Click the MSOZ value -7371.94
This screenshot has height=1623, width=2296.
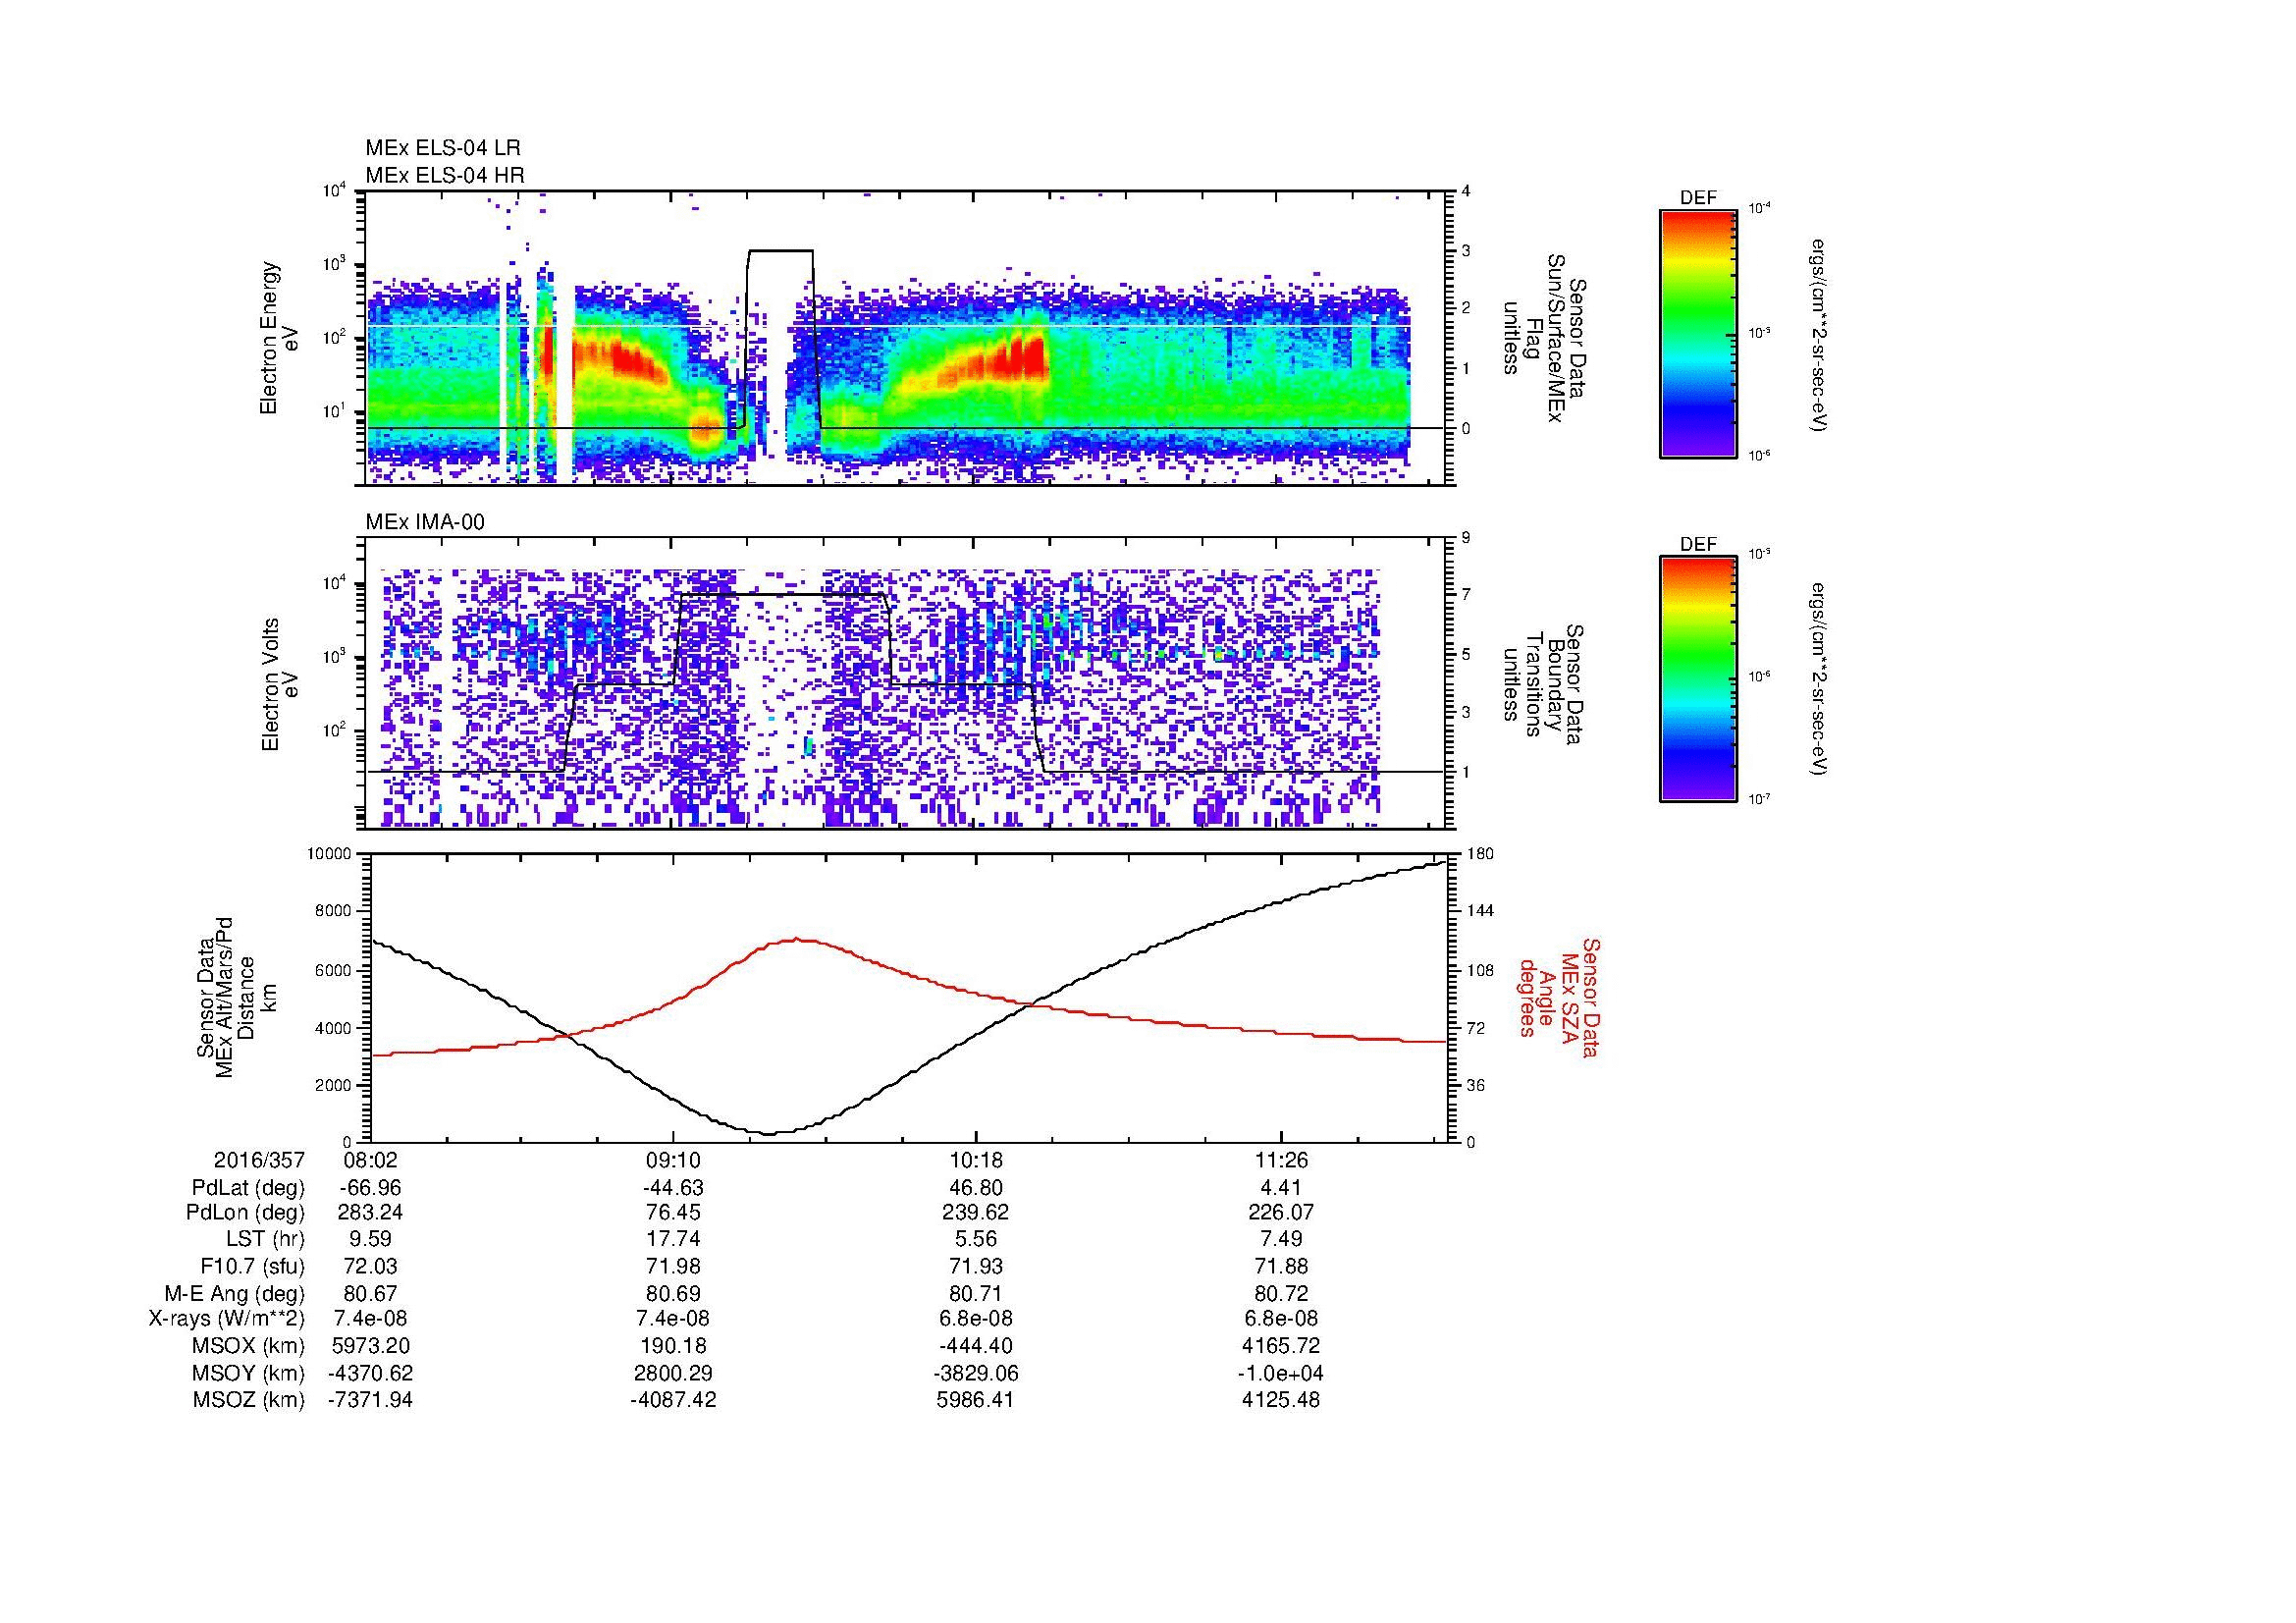tap(370, 1400)
